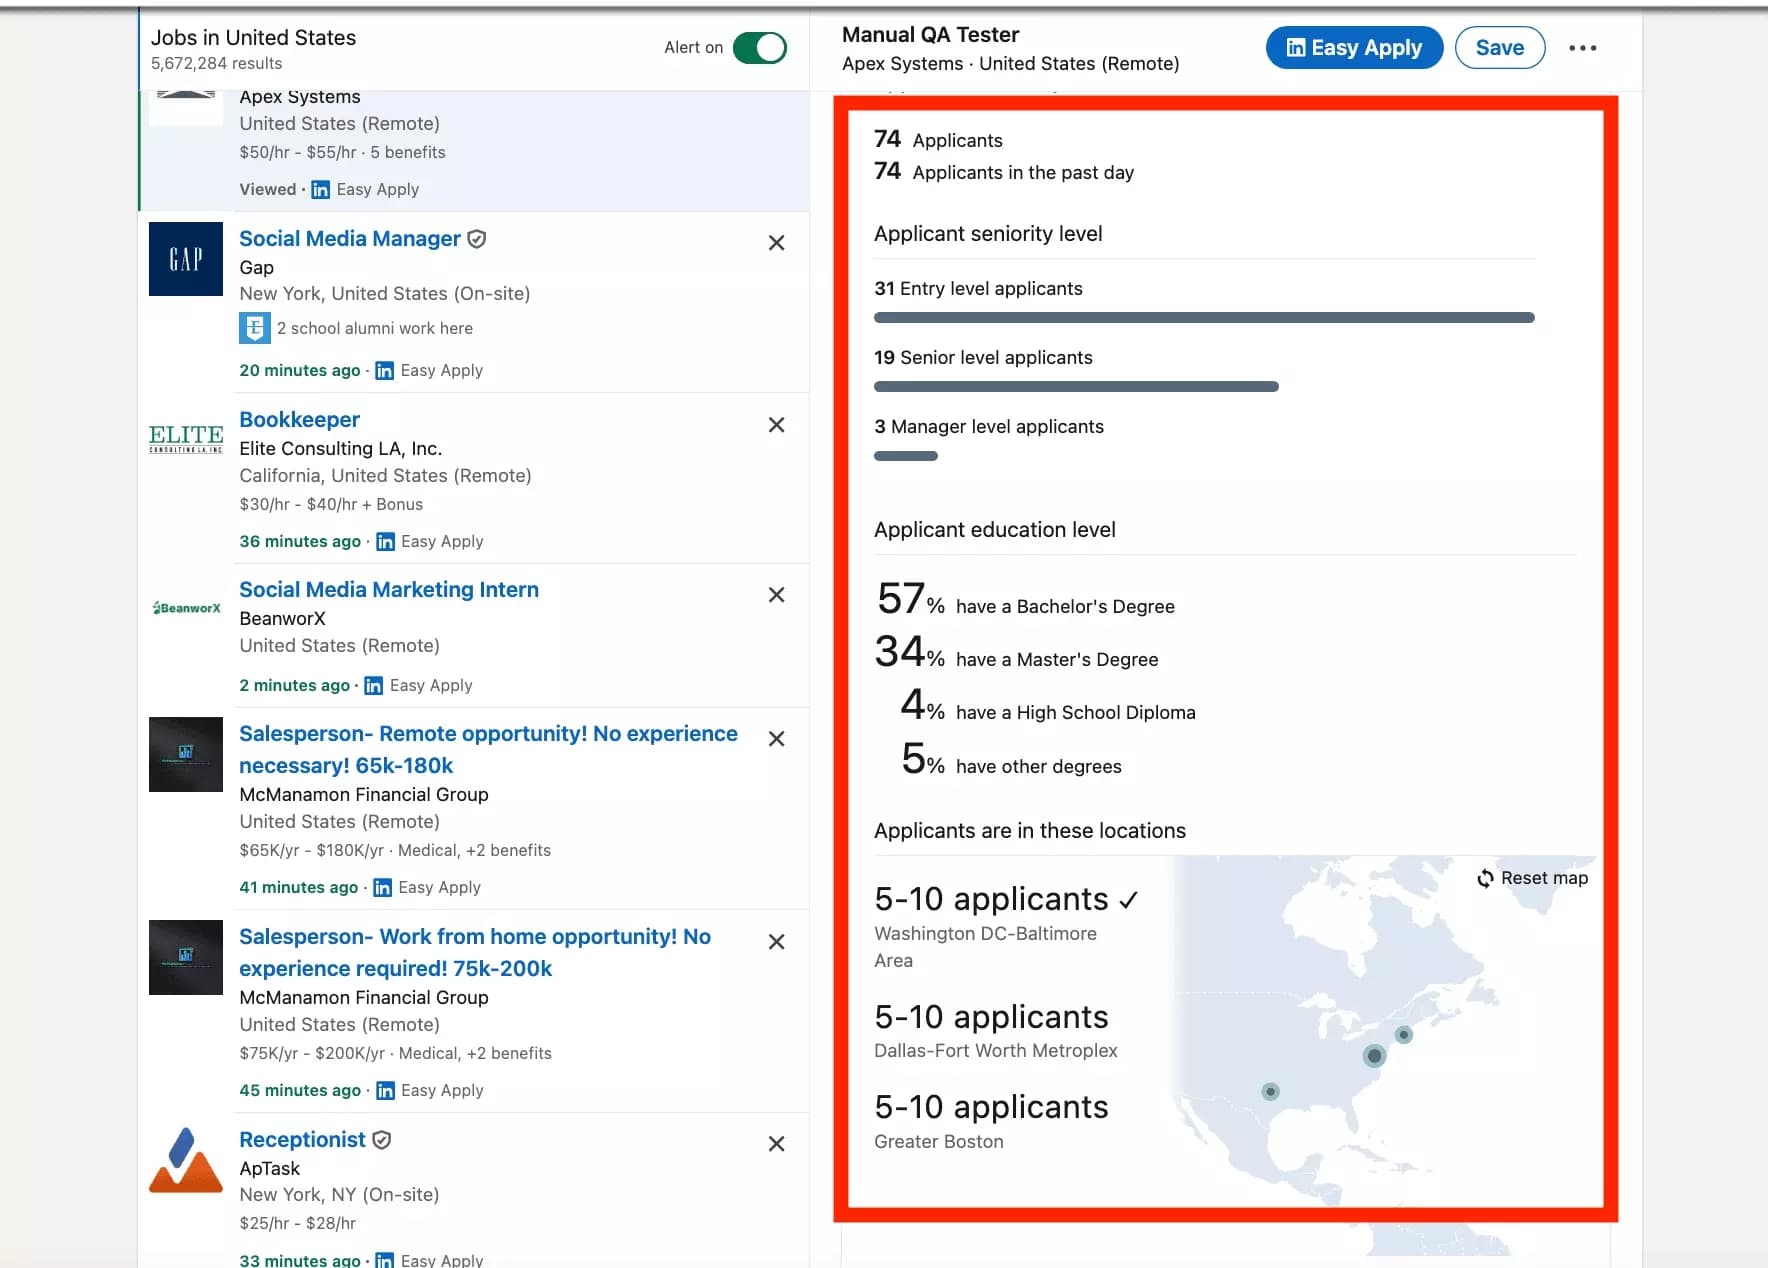Click the map marker near Dallas
1768x1268 pixels.
point(1271,1091)
